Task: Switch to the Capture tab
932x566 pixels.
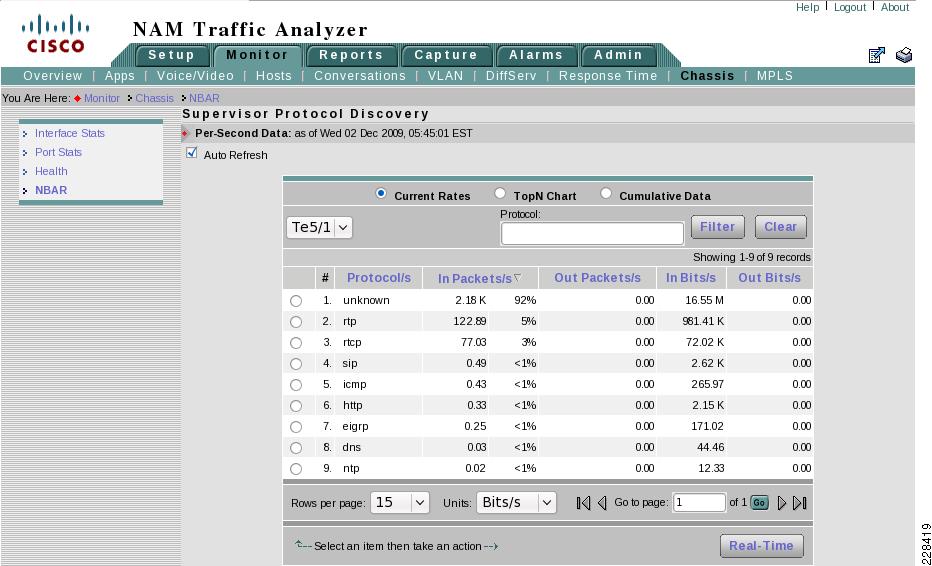Action: pos(446,55)
